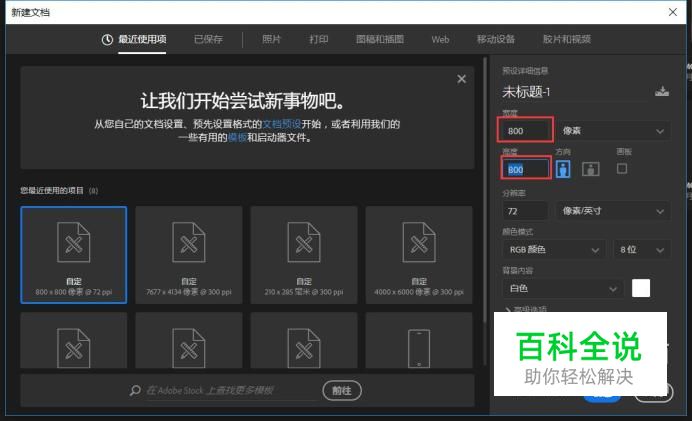Image resolution: width=692 pixels, height=421 pixels.
Task: Dismiss the welcome banner with its X
Action: [x=462, y=79]
